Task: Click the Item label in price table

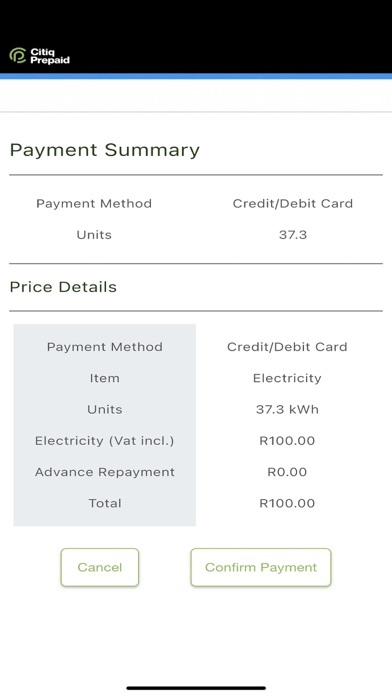Action: pyautogui.click(x=105, y=378)
